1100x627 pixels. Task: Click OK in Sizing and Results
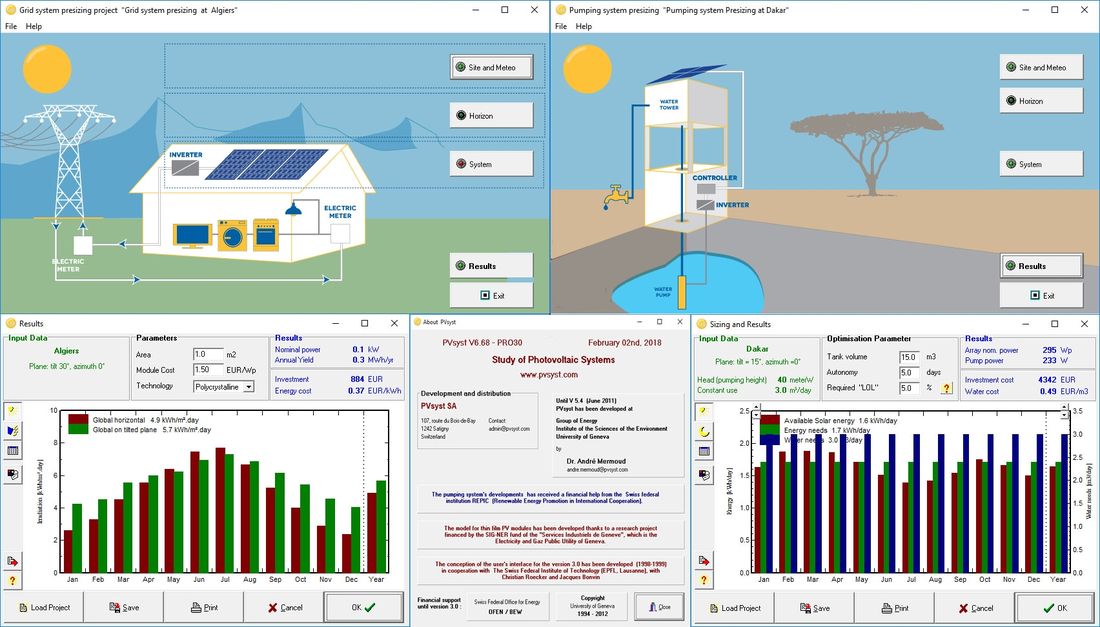1054,608
